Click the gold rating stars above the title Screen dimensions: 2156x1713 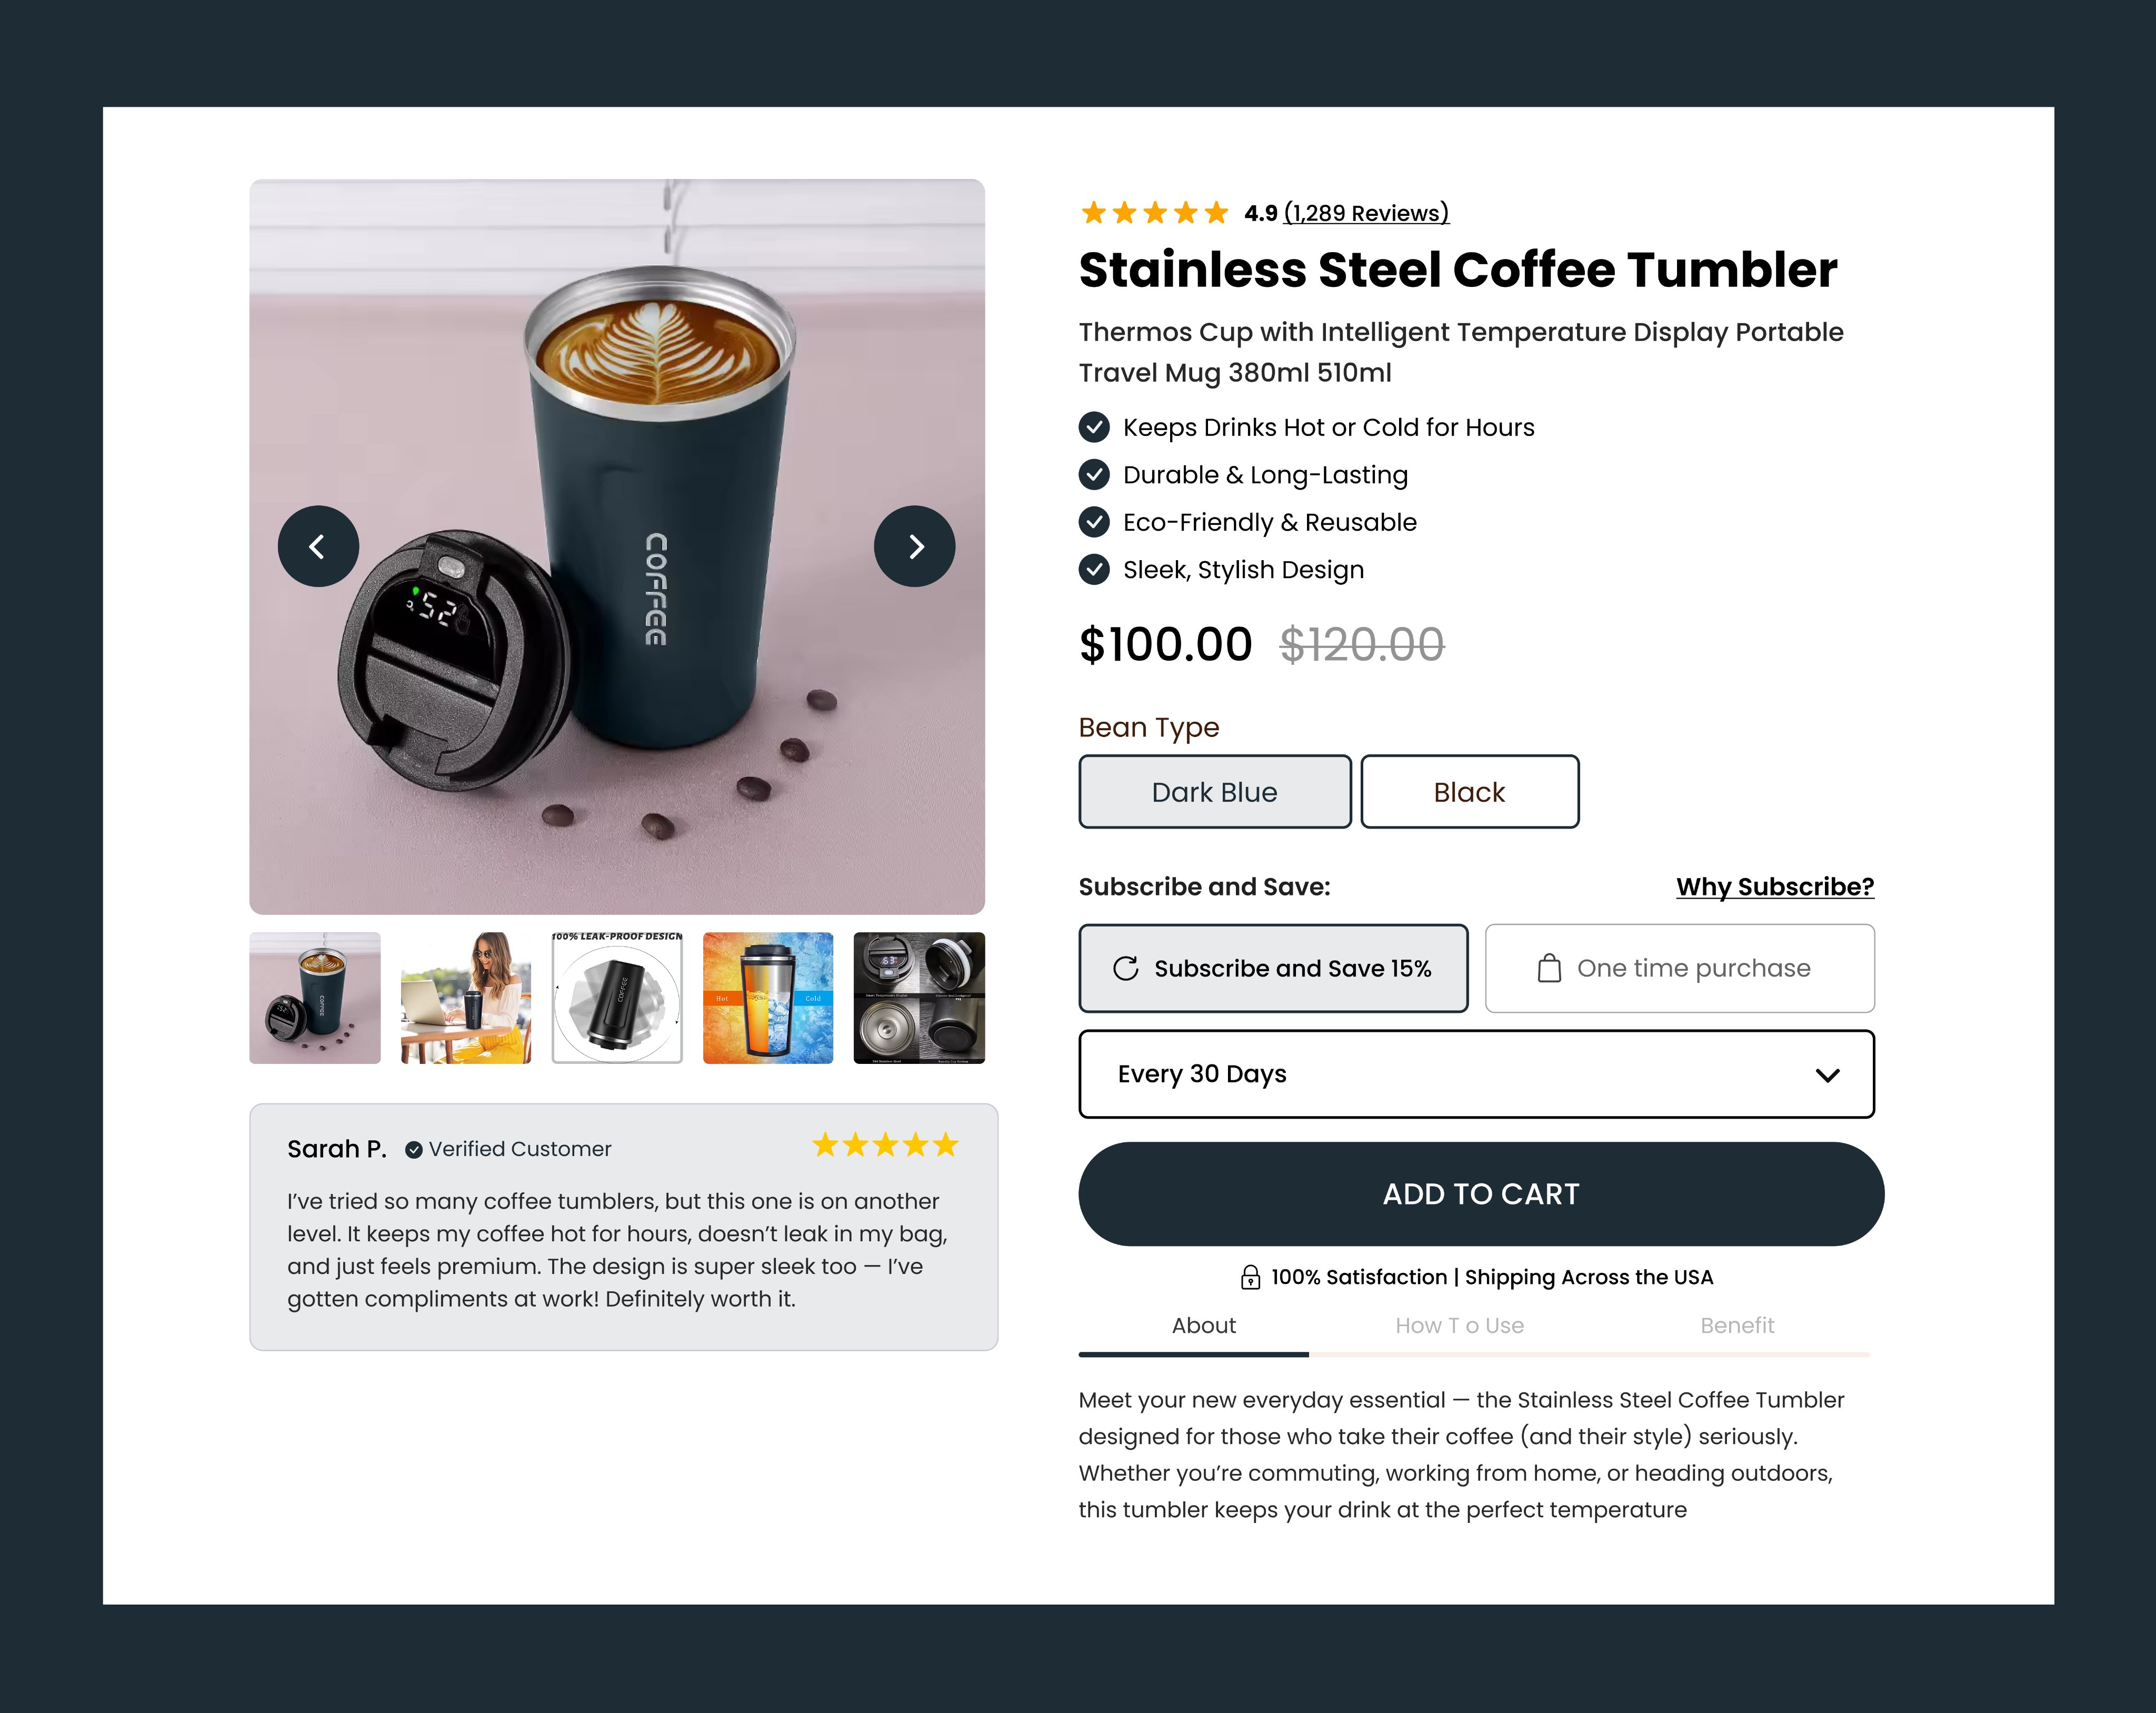point(1154,213)
